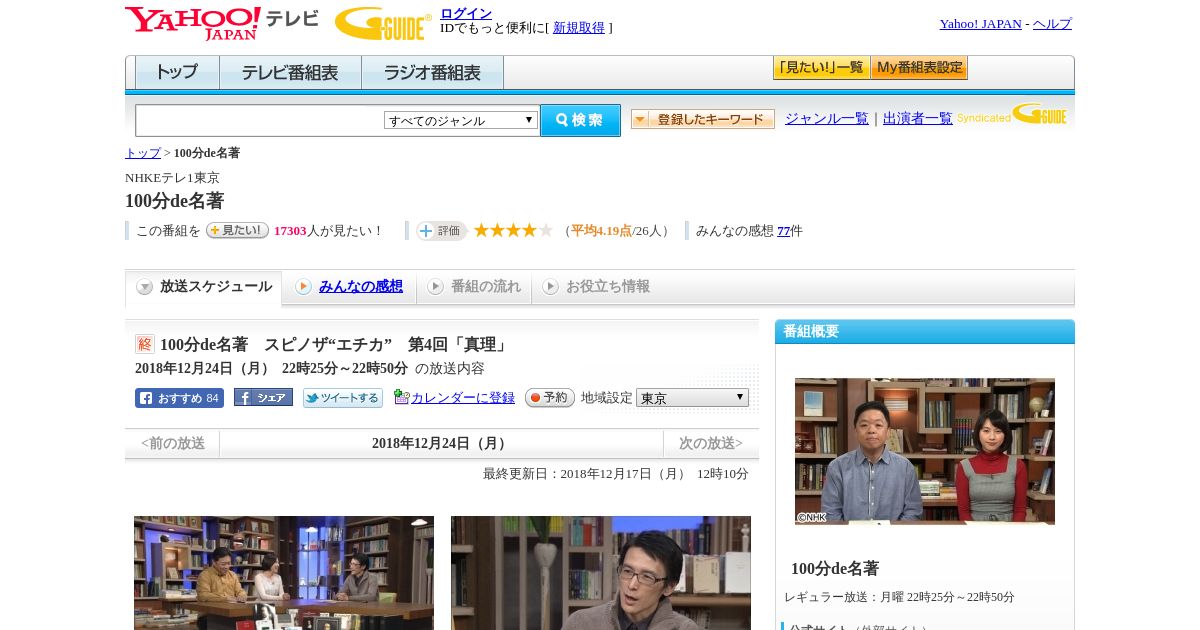Click the three-person studio thumbnail

tap(284, 573)
